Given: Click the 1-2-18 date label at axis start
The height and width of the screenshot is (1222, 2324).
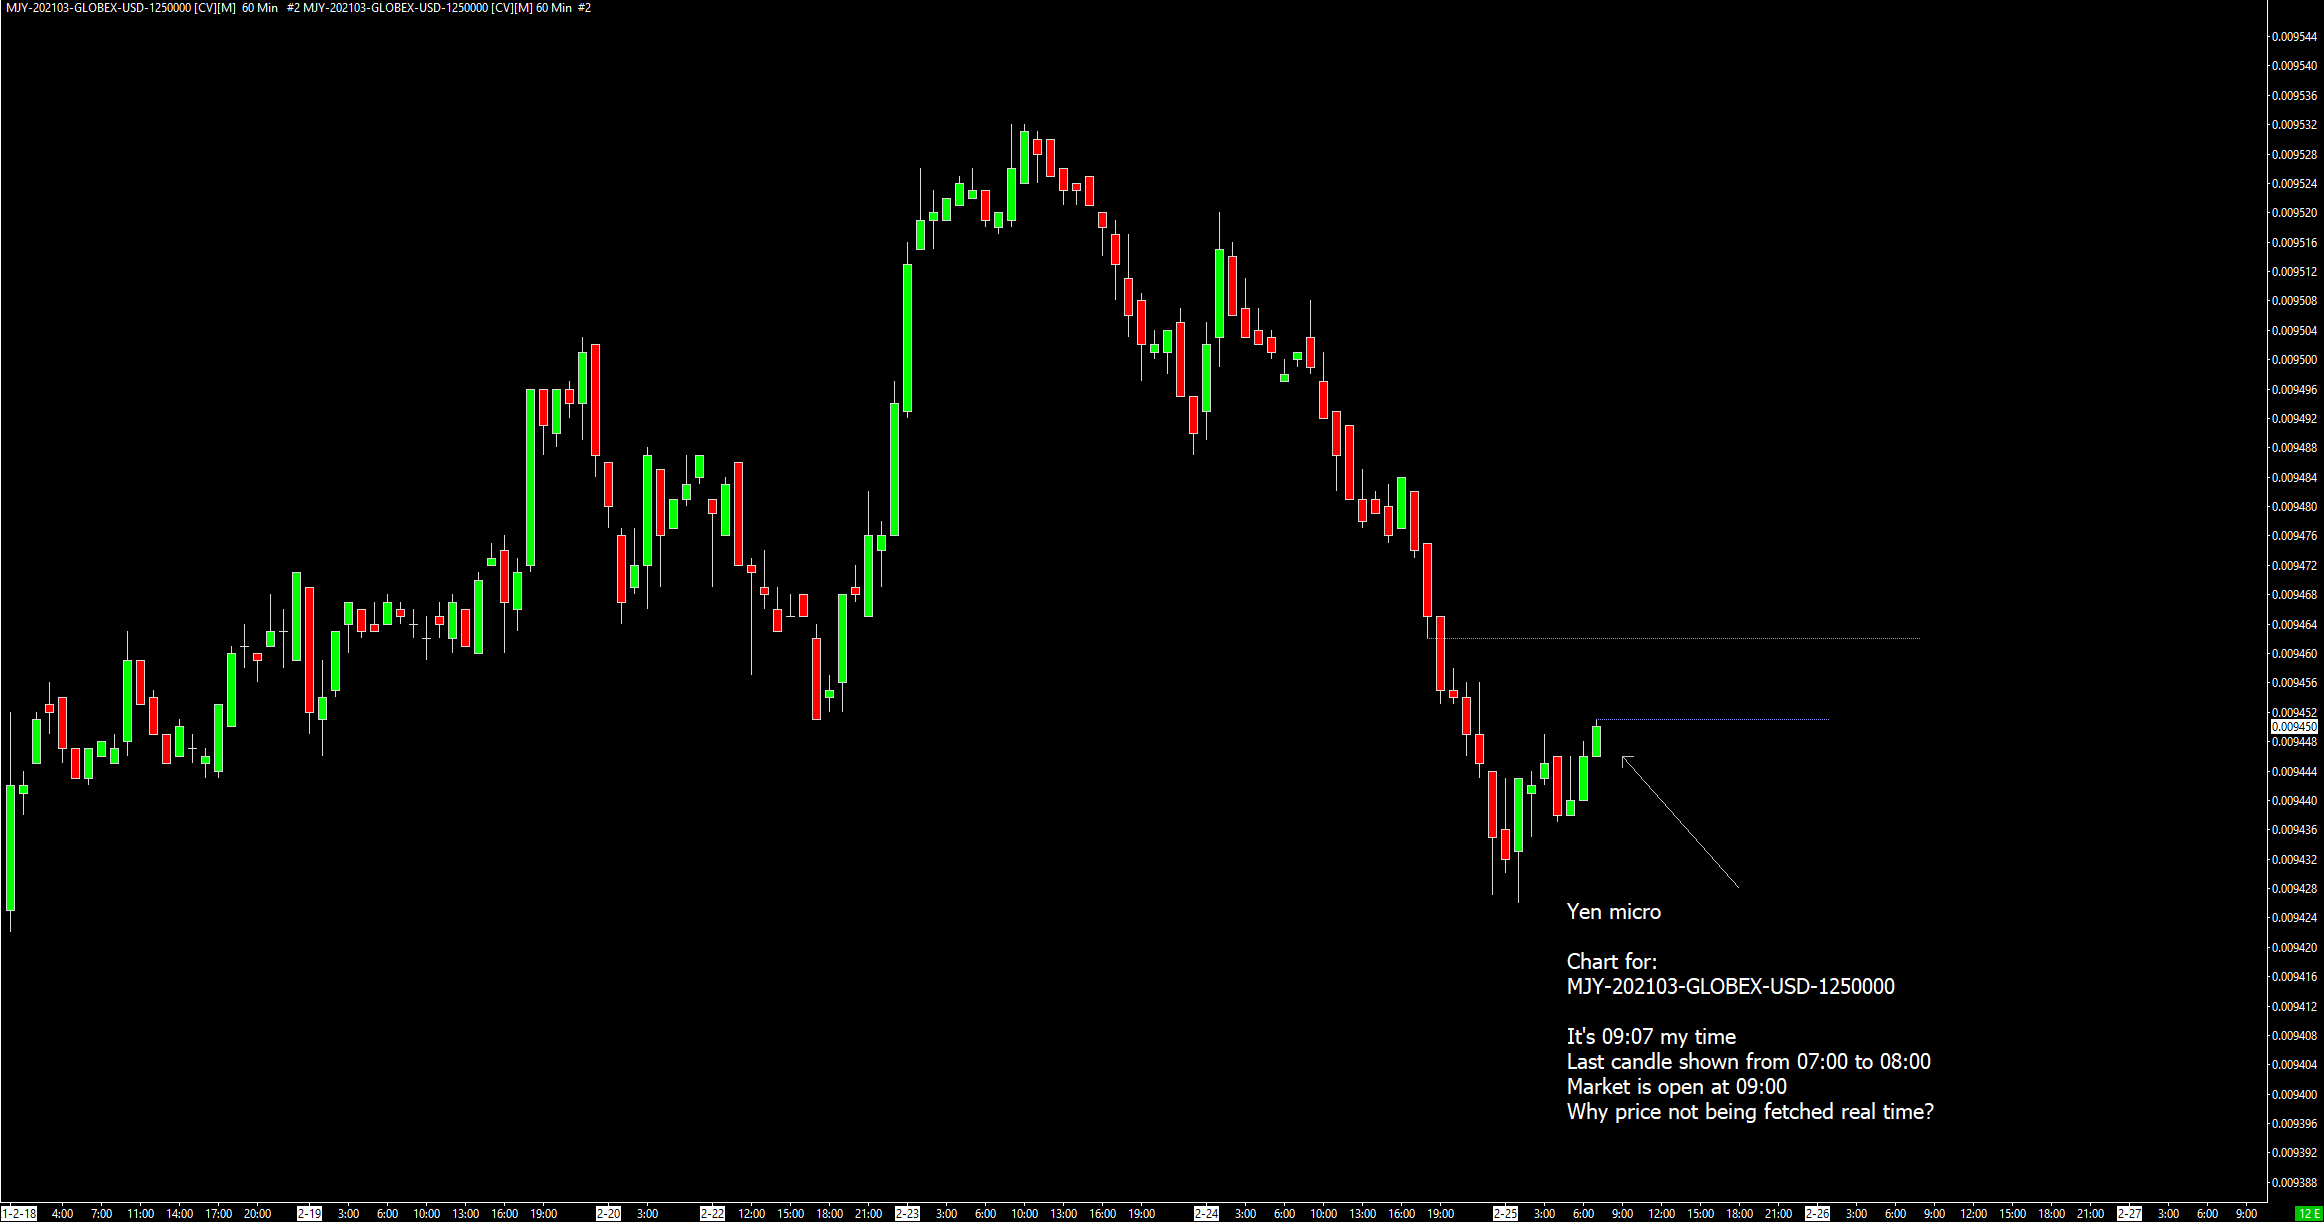Looking at the screenshot, I should point(19,1214).
